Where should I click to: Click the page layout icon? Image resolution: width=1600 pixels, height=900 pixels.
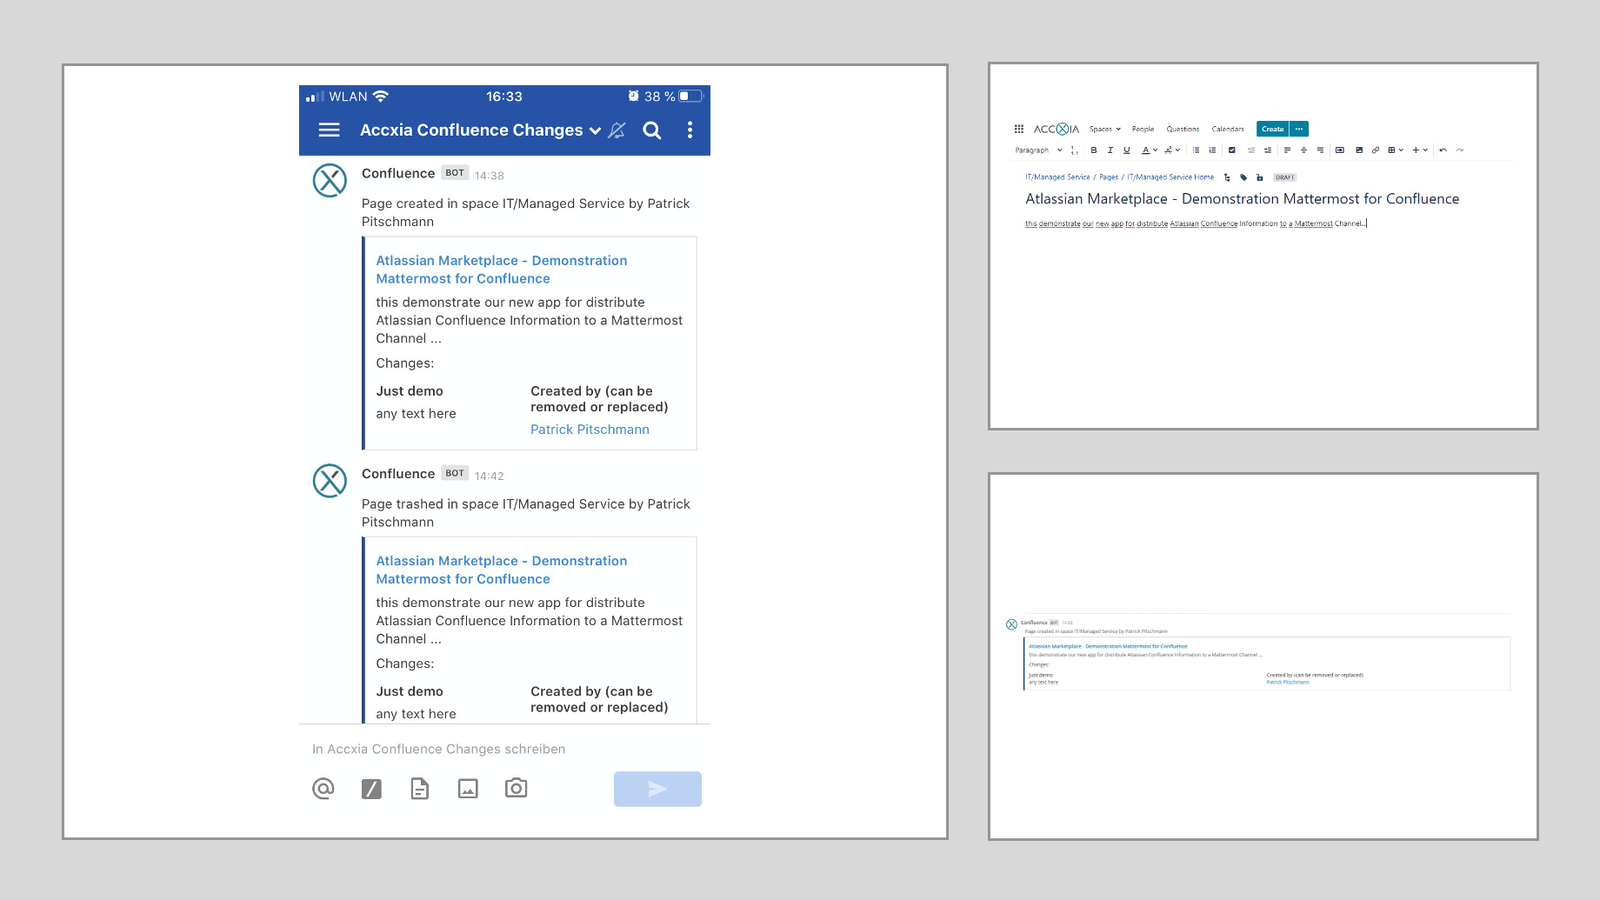1340,150
